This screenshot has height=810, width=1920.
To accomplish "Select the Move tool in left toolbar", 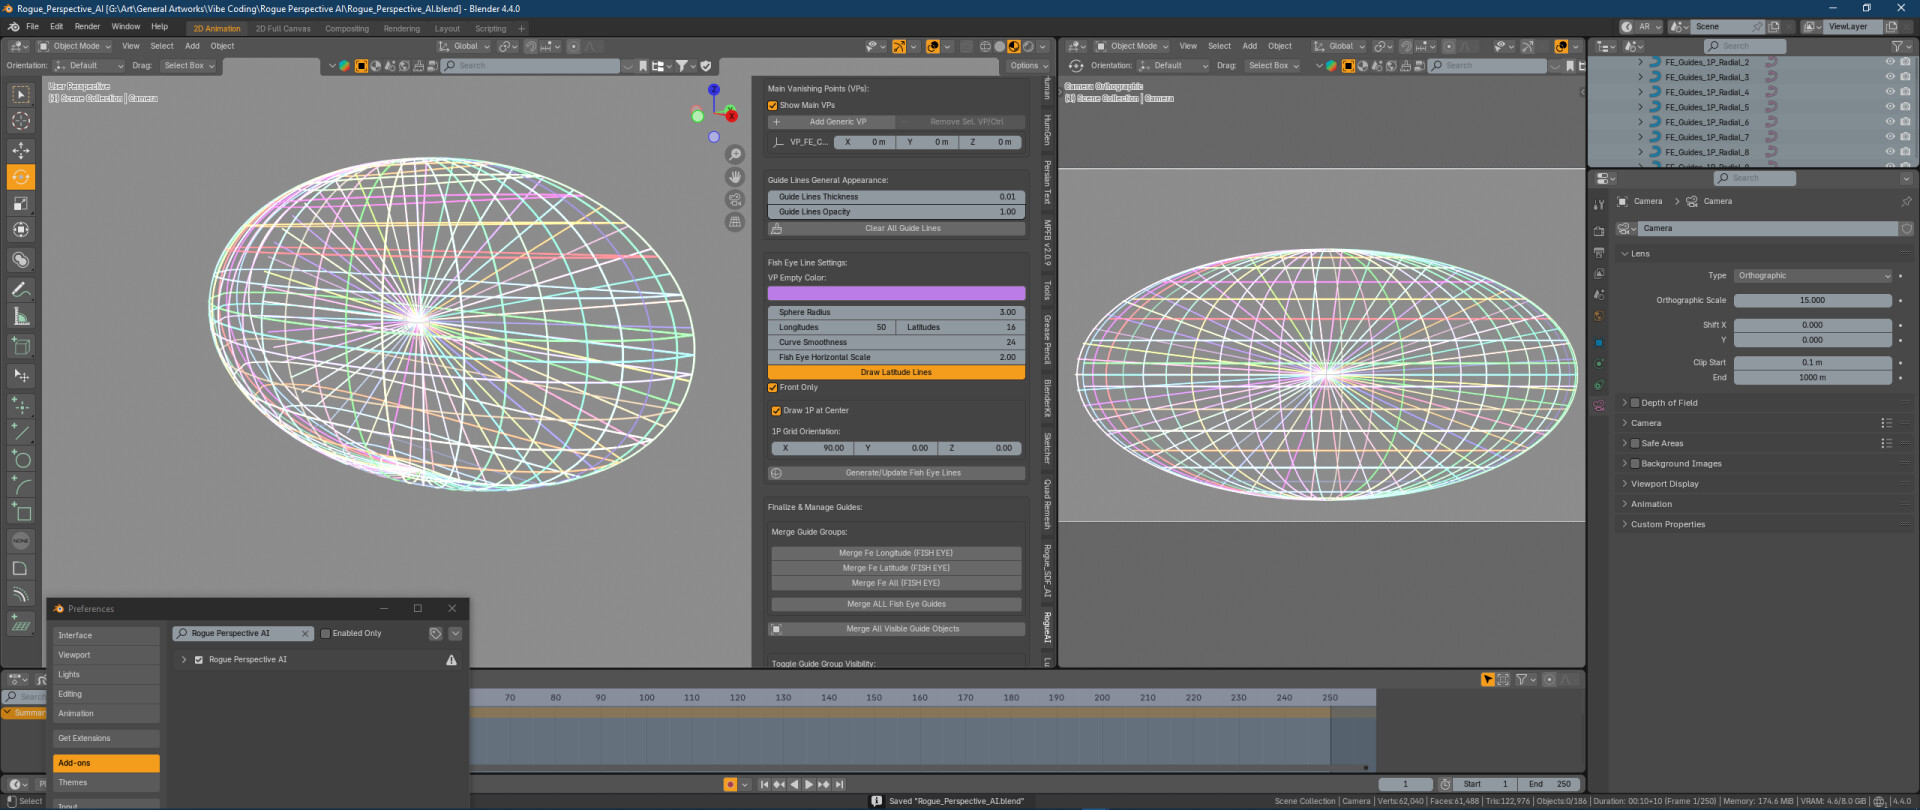I will (21, 150).
